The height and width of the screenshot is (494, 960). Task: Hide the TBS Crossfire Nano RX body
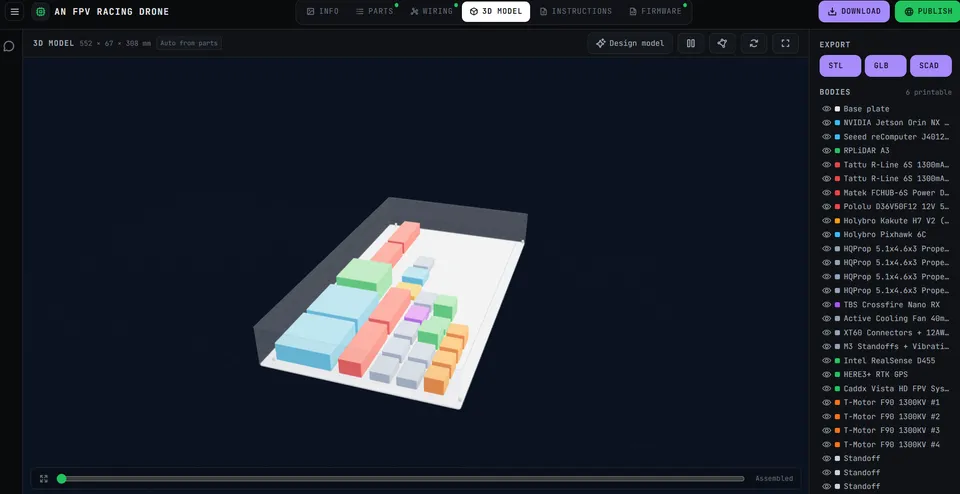click(827, 304)
